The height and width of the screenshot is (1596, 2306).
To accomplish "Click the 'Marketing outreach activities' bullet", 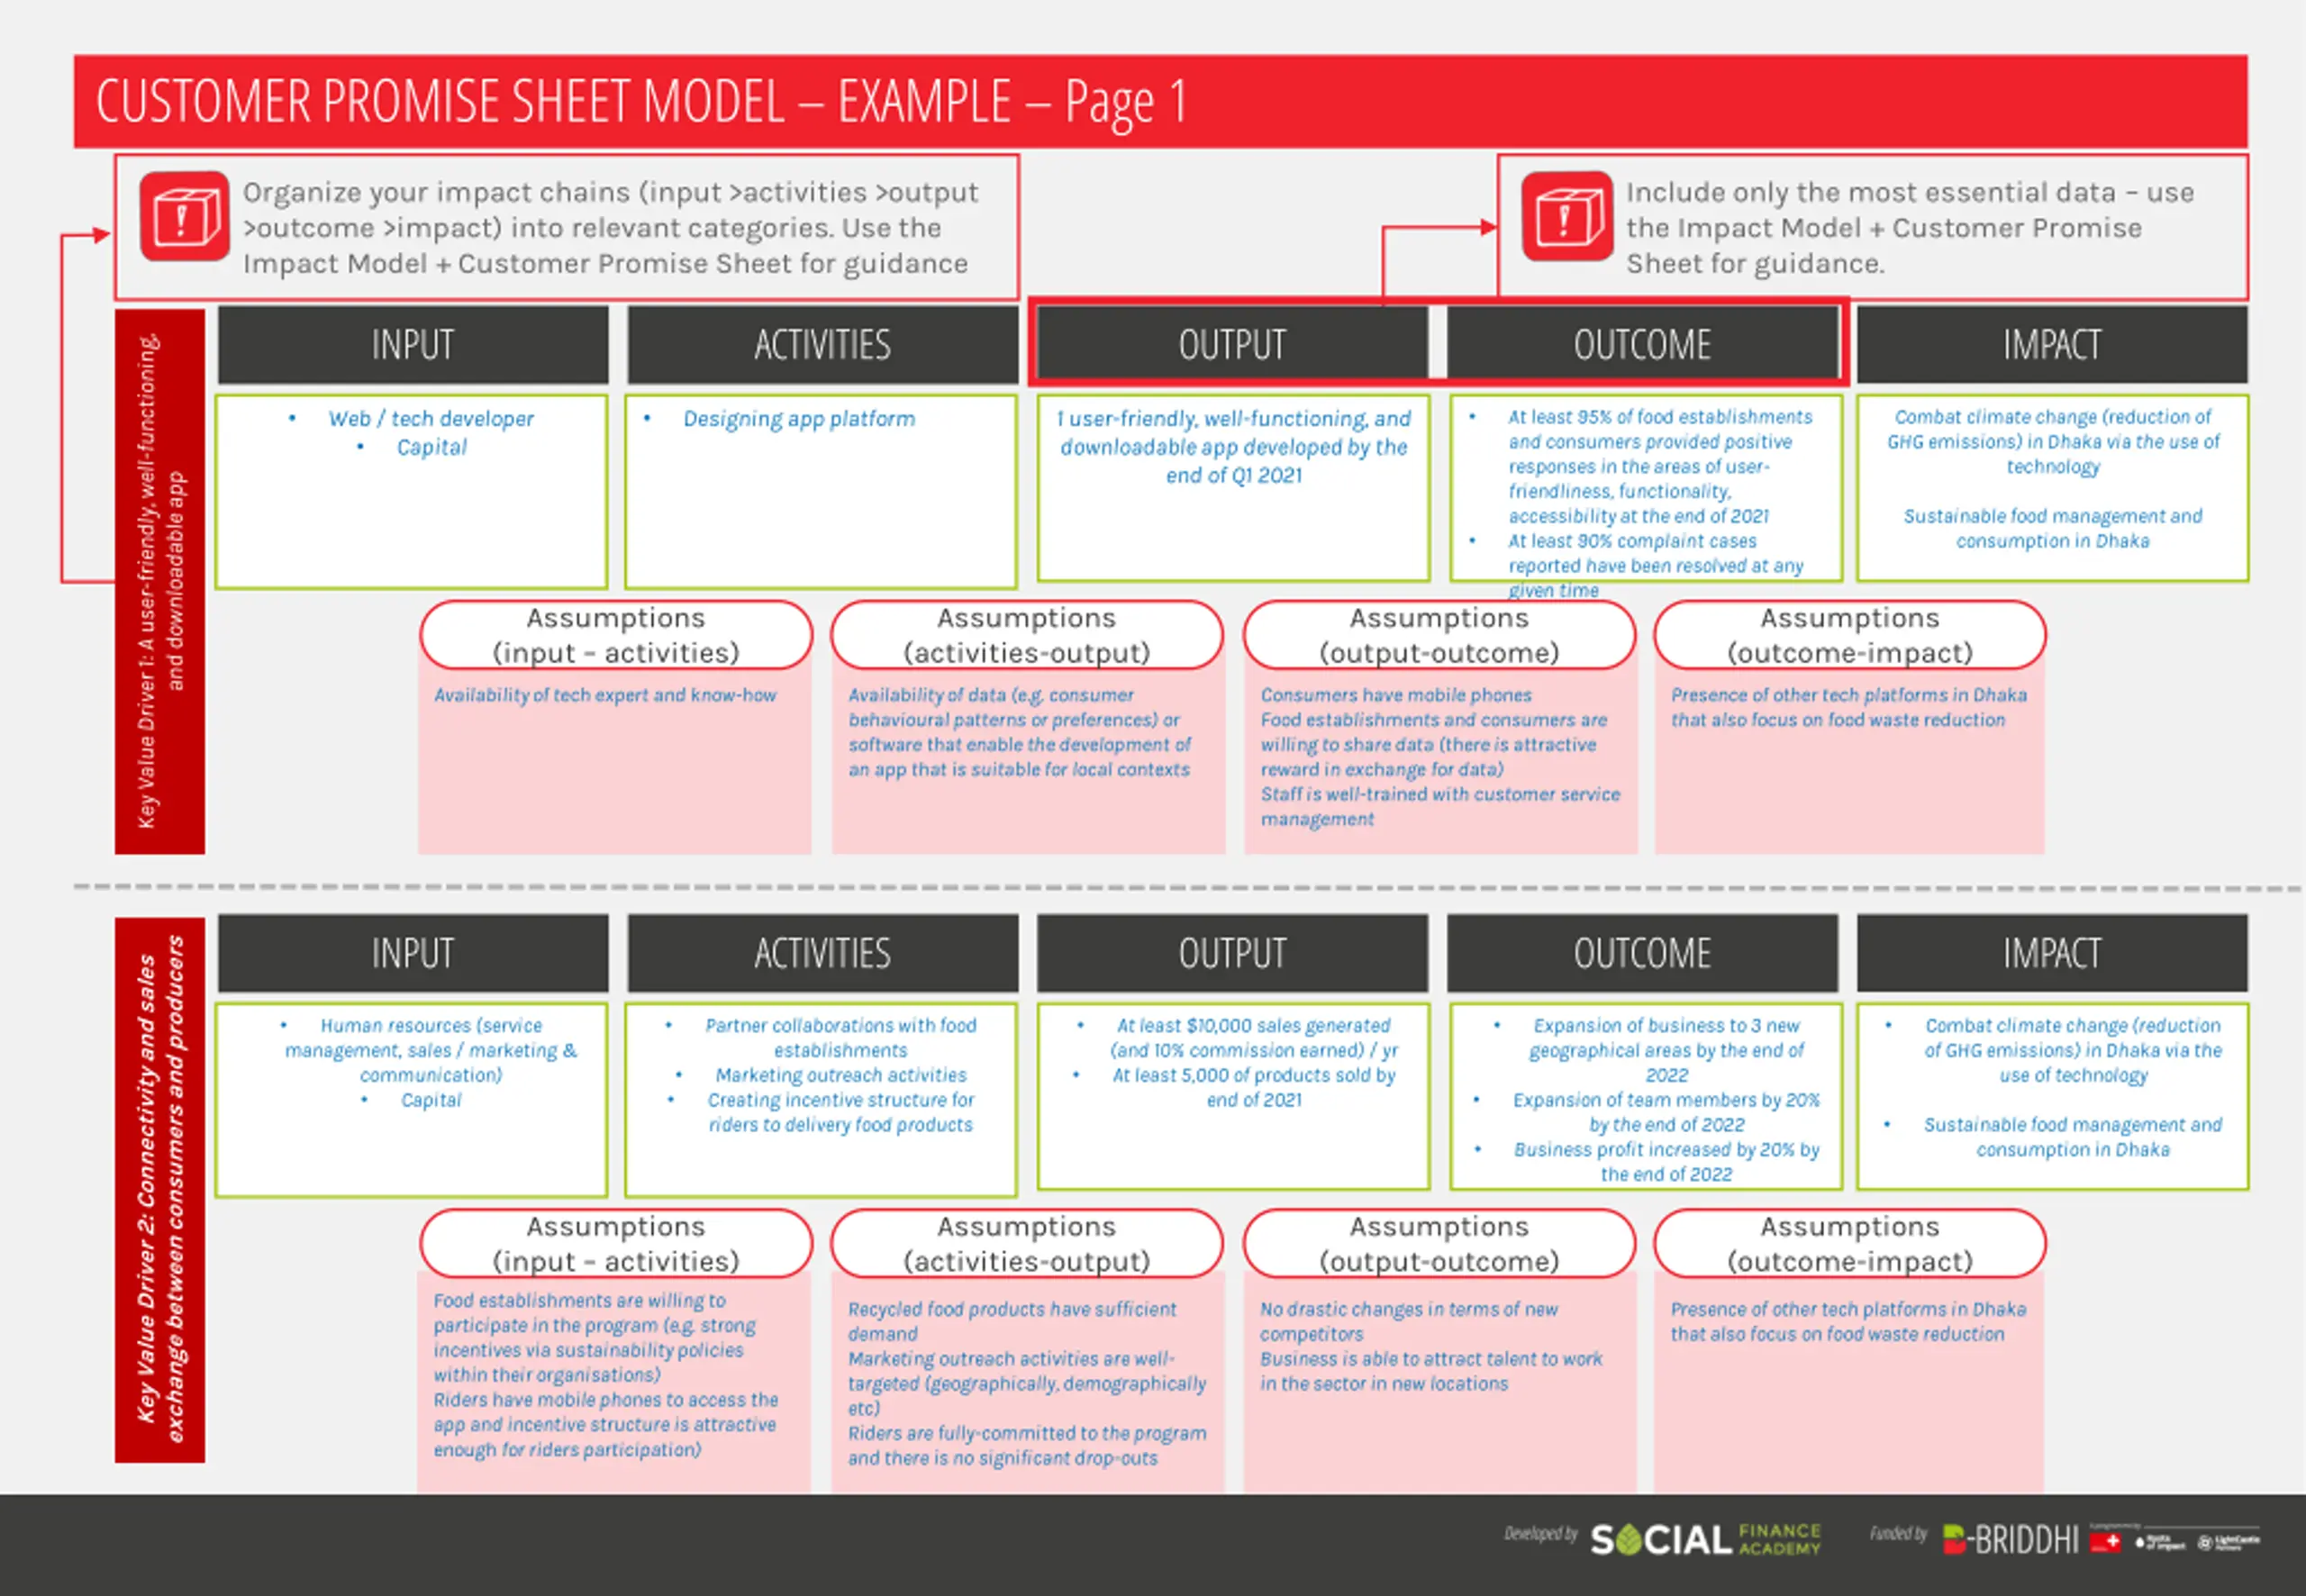I will (841, 1075).
